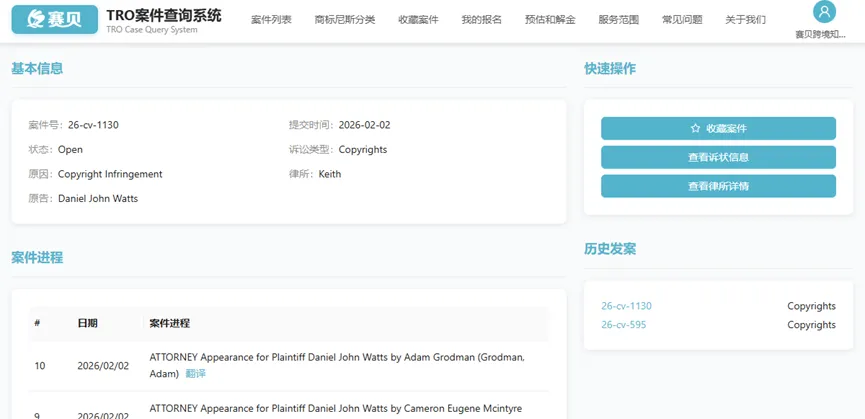The width and height of the screenshot is (865, 419).
Task: Click TRO案件查询系统 title text
Action: pos(164,15)
